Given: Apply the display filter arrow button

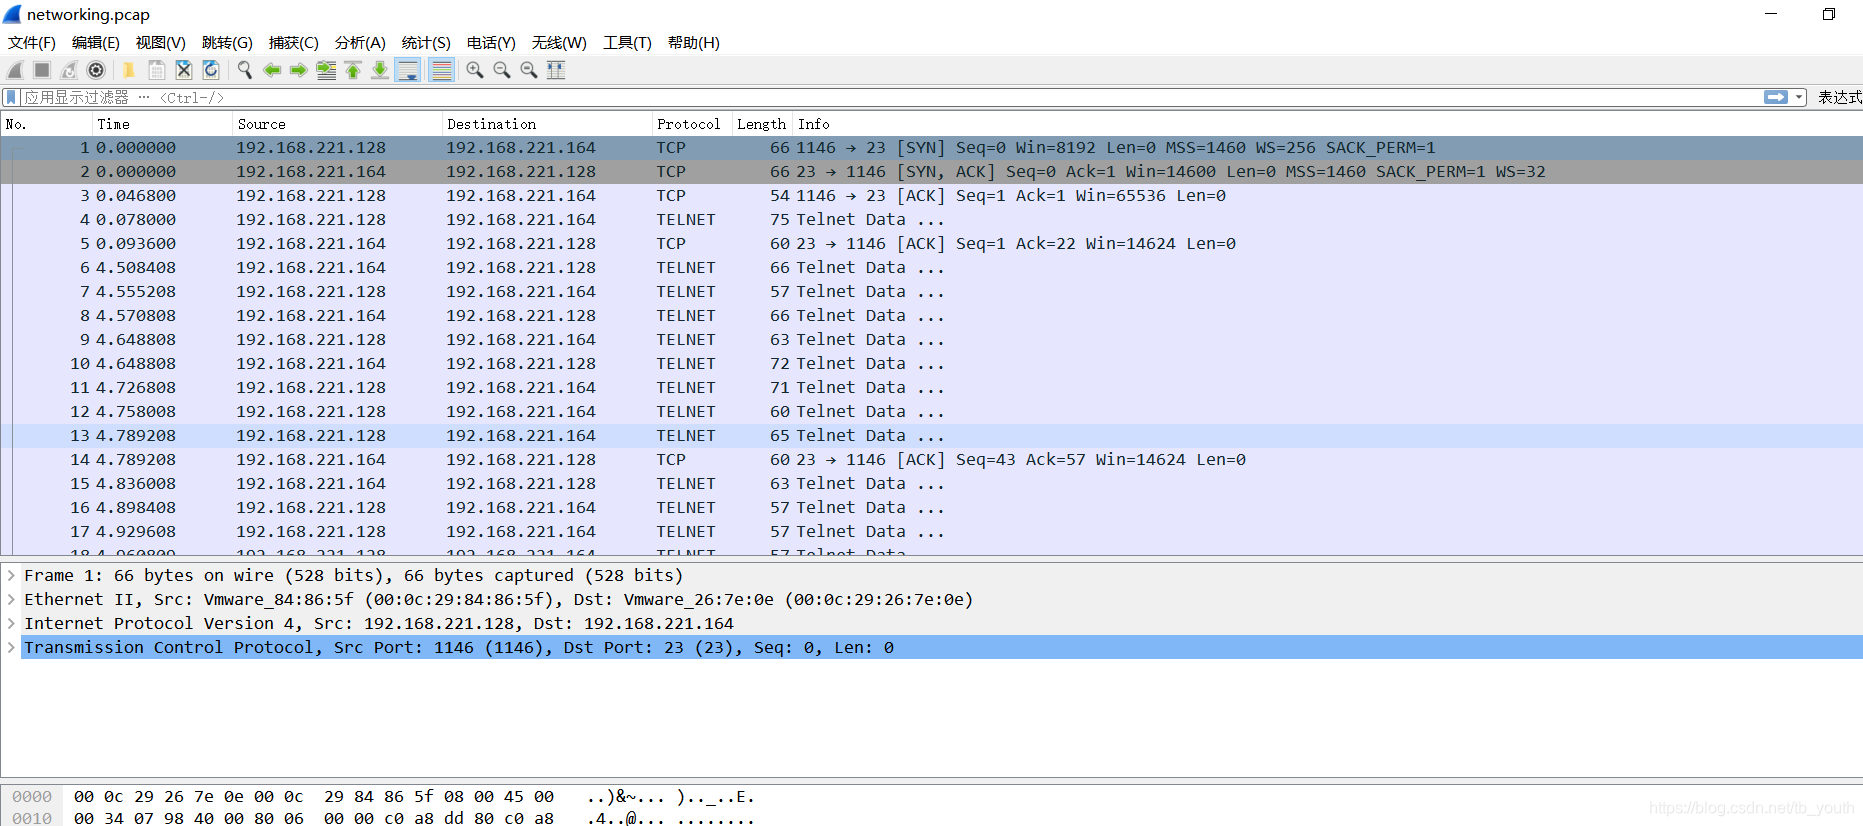Looking at the screenshot, I should [1776, 97].
